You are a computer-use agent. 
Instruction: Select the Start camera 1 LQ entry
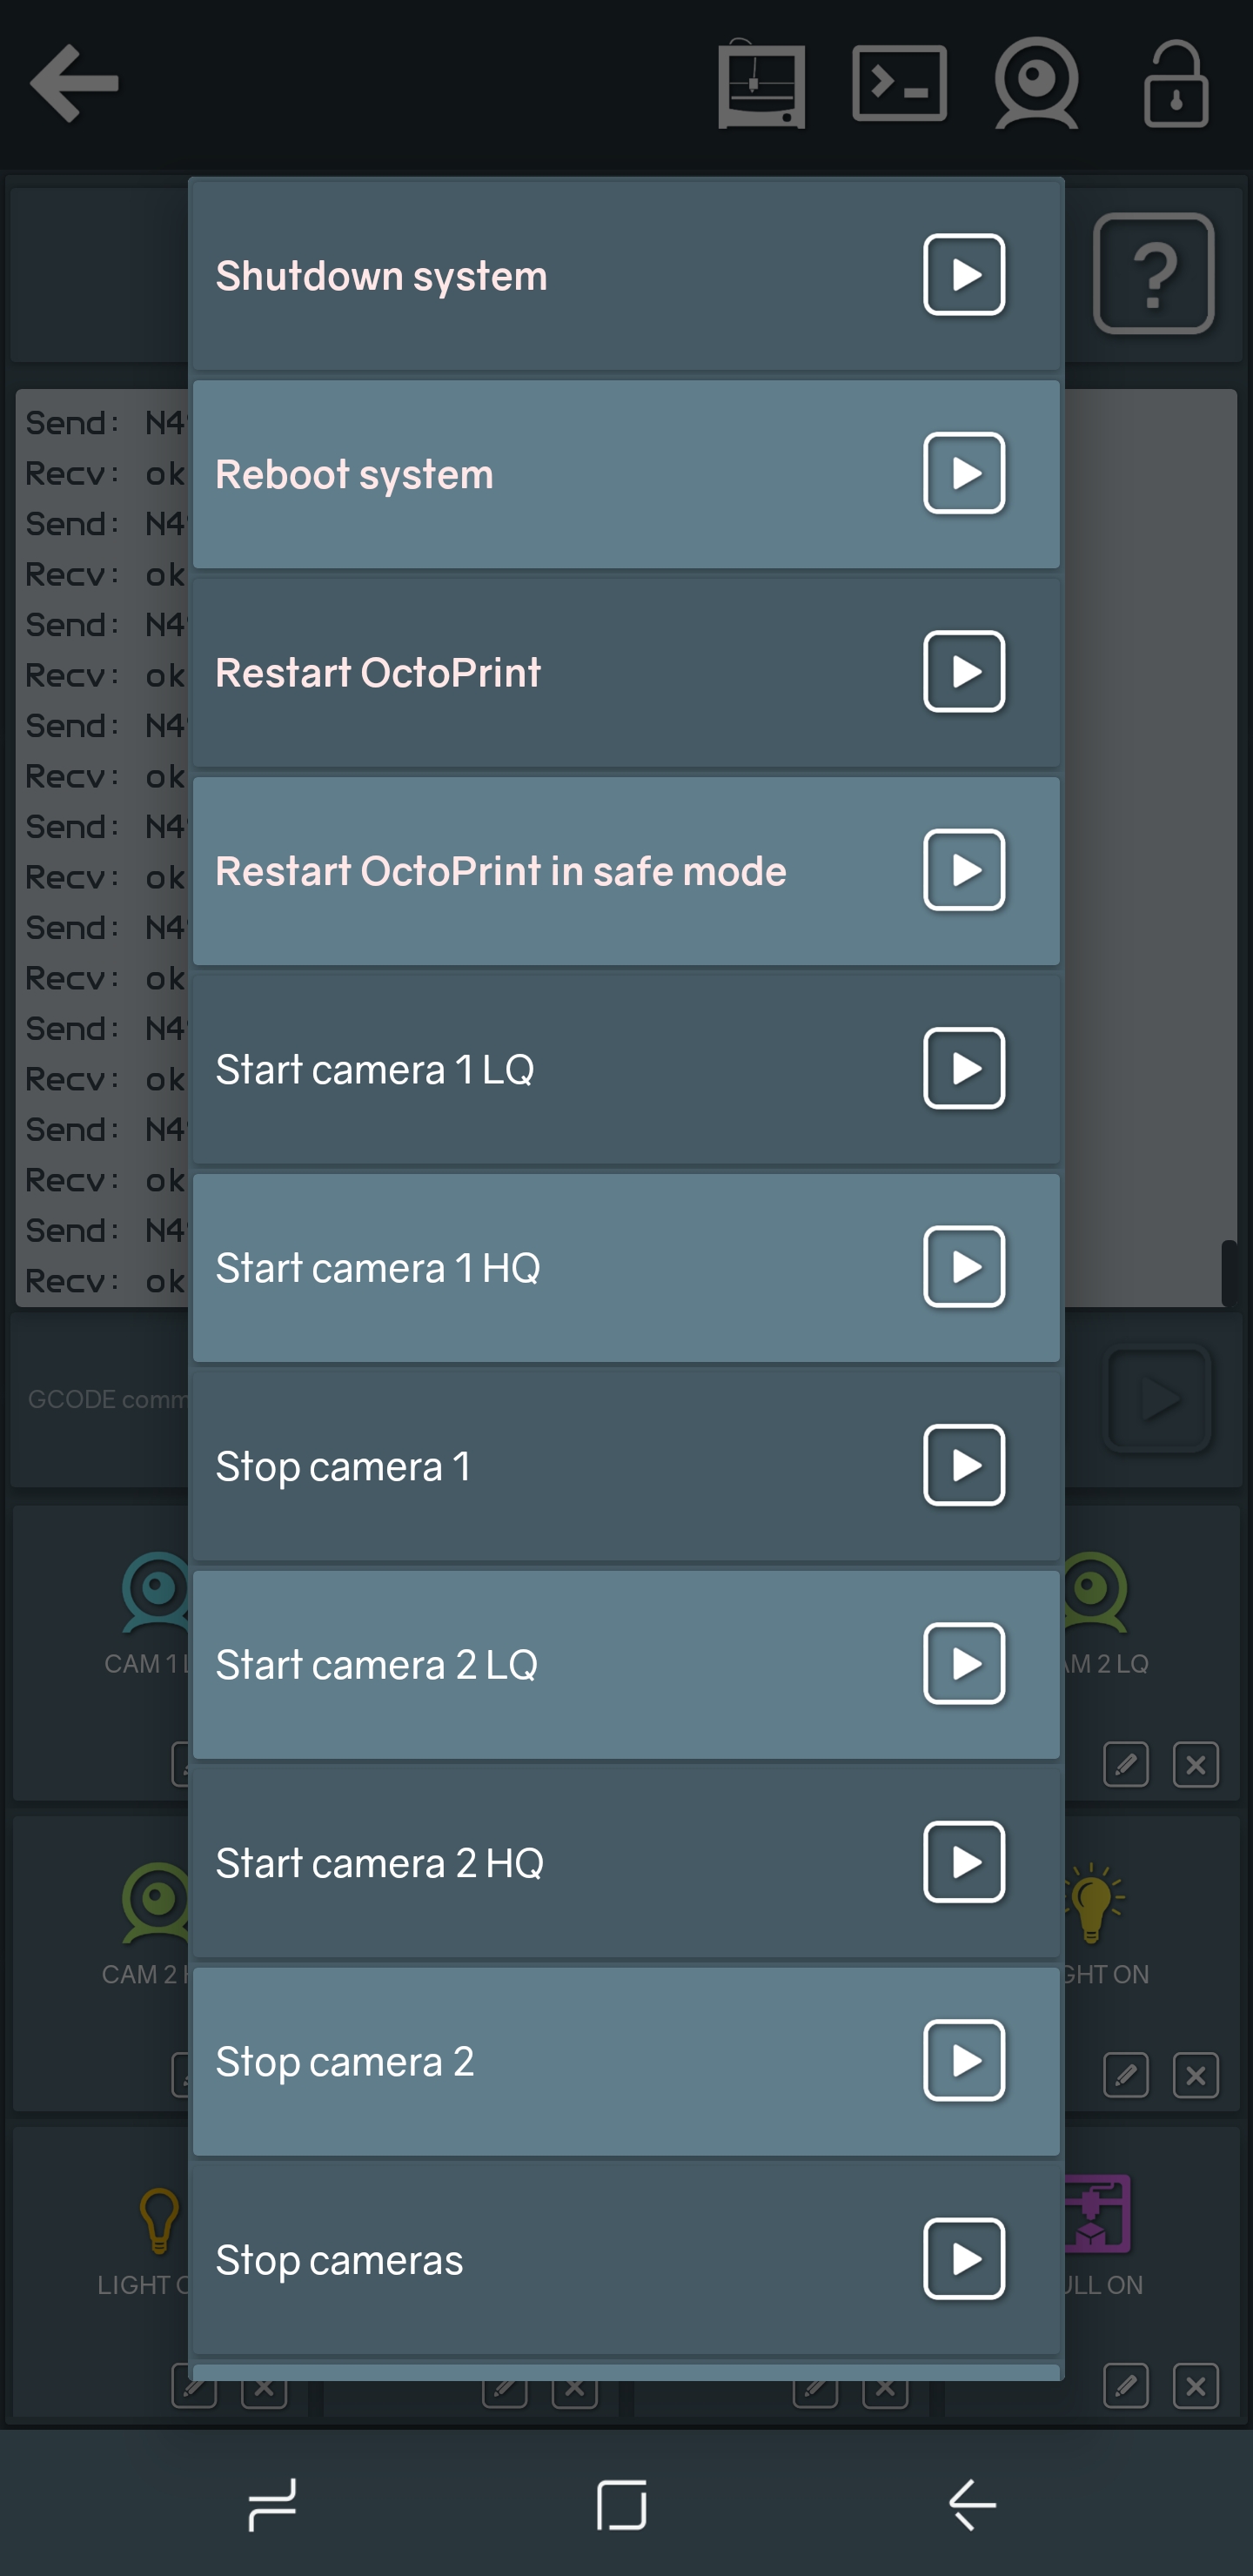(963, 1068)
